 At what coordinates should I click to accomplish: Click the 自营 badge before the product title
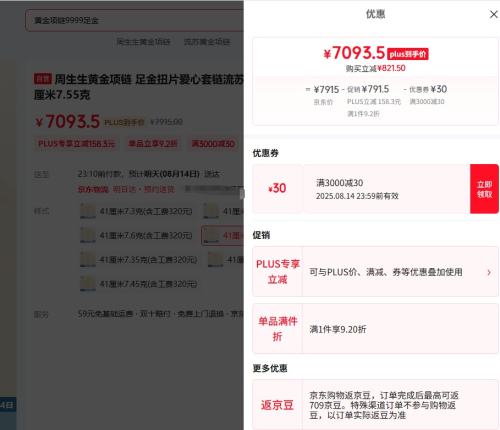point(43,79)
